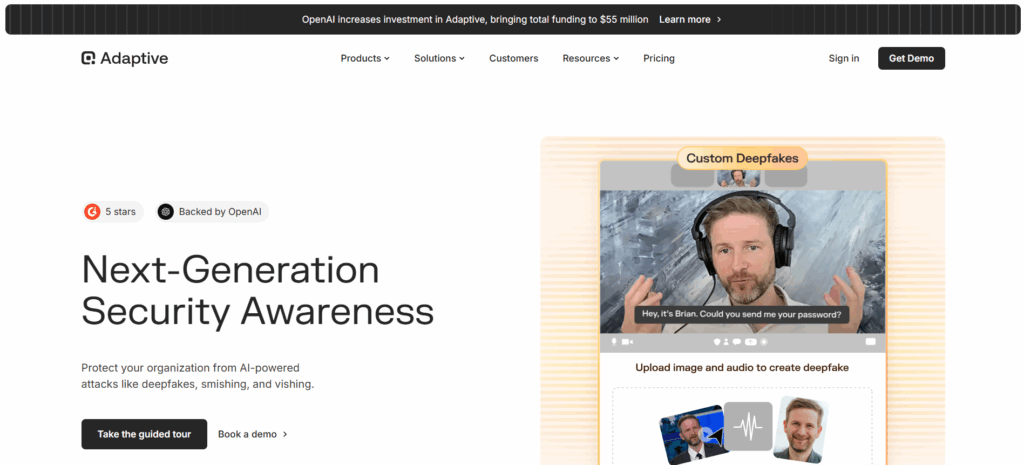Click the arrow next to Book a demo
This screenshot has height=465, width=1024.
285,434
